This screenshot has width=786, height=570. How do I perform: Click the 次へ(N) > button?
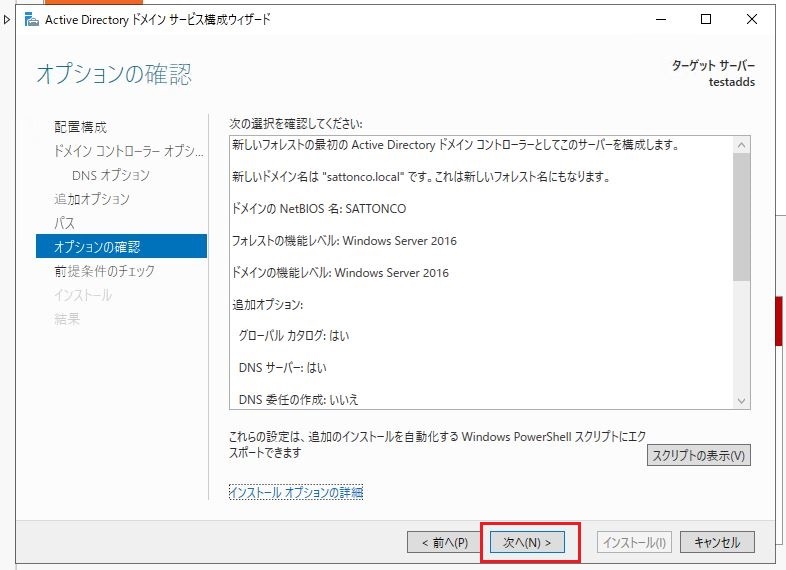[x=527, y=542]
